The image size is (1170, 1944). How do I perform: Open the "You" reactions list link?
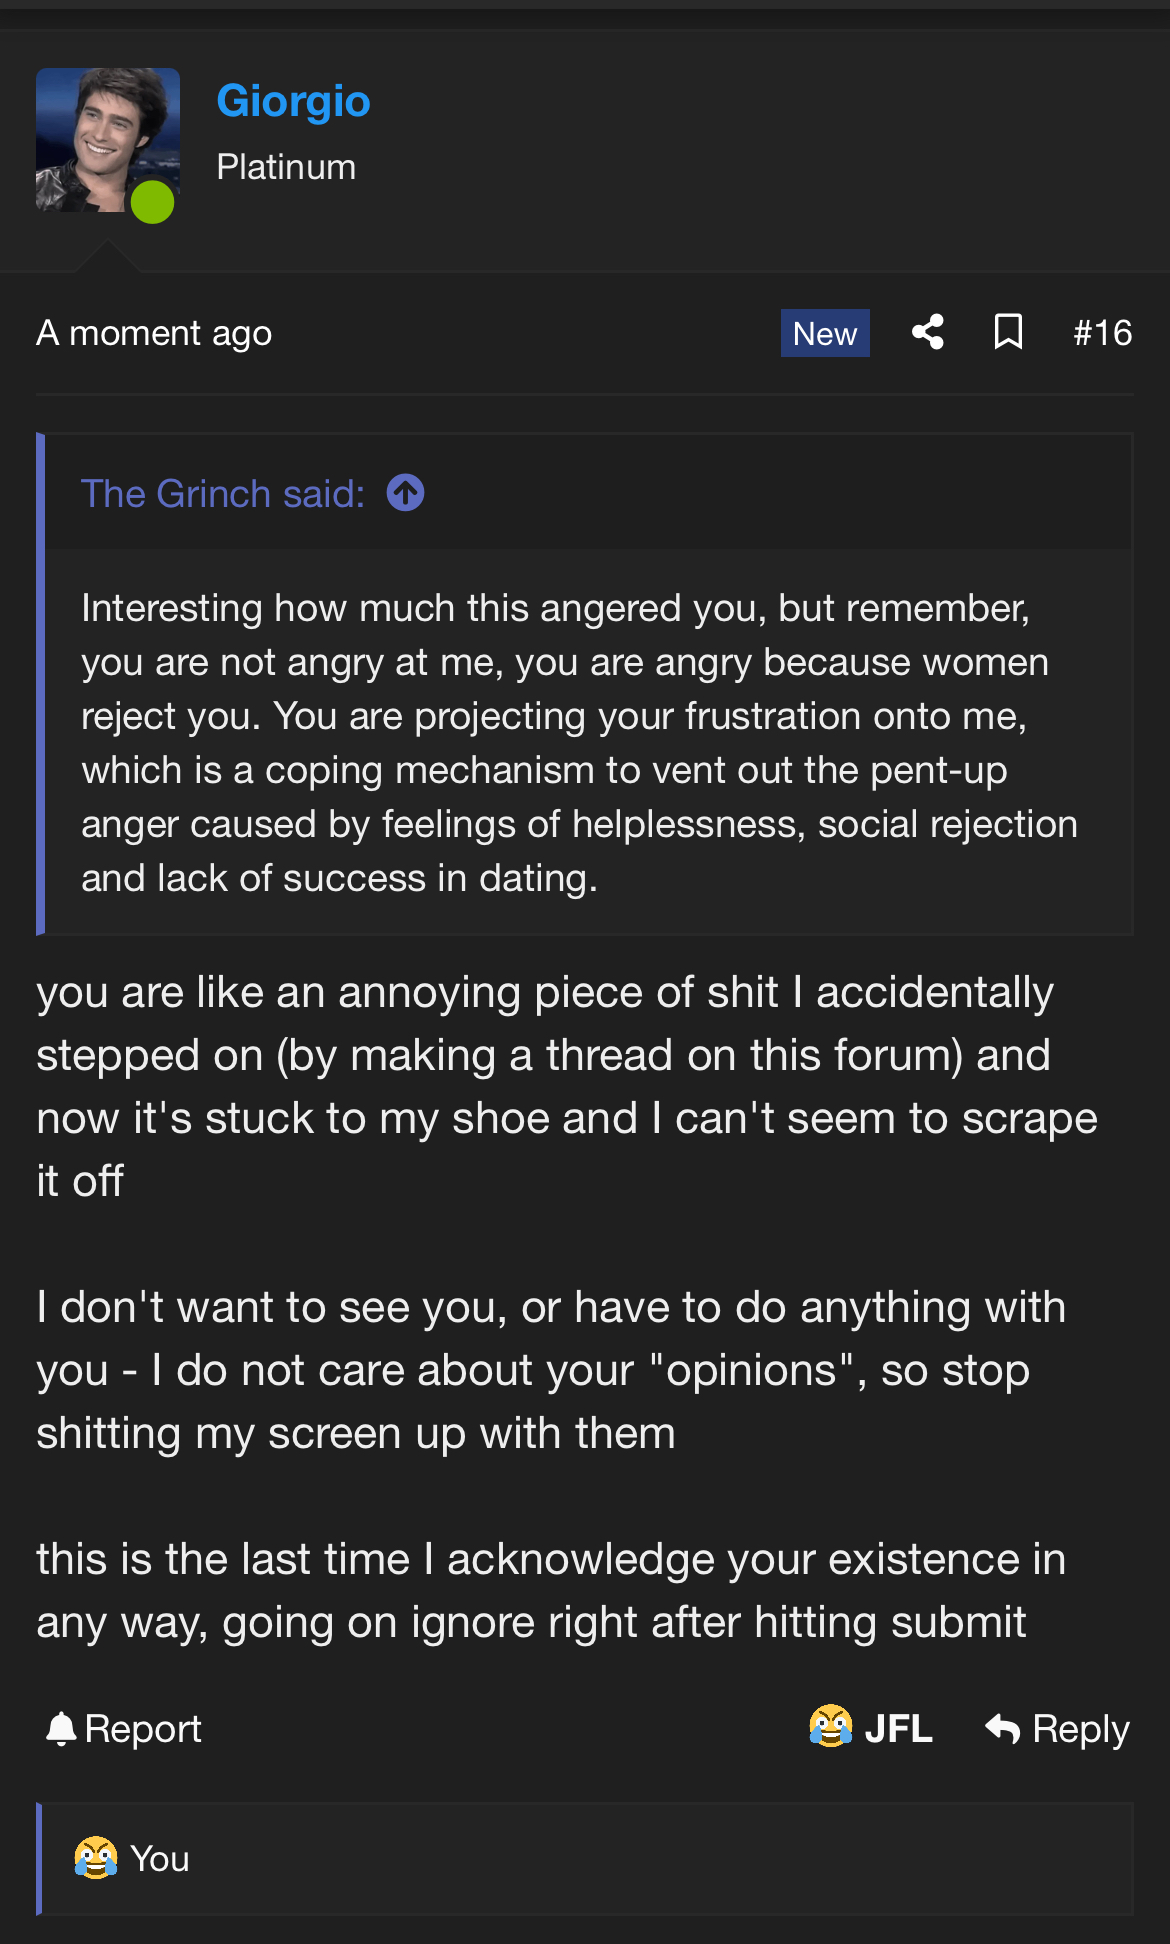click(x=160, y=1859)
